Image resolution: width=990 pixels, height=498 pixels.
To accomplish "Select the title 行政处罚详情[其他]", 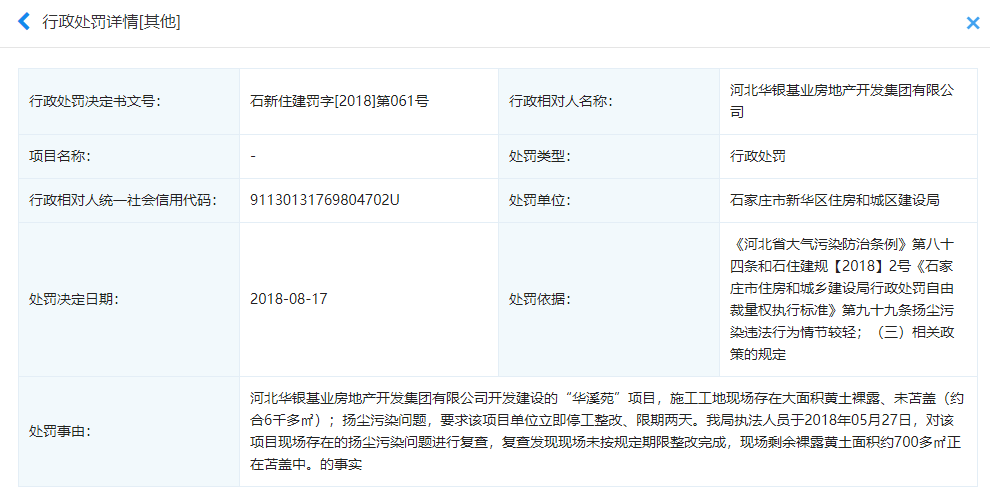I will pyautogui.click(x=111, y=21).
